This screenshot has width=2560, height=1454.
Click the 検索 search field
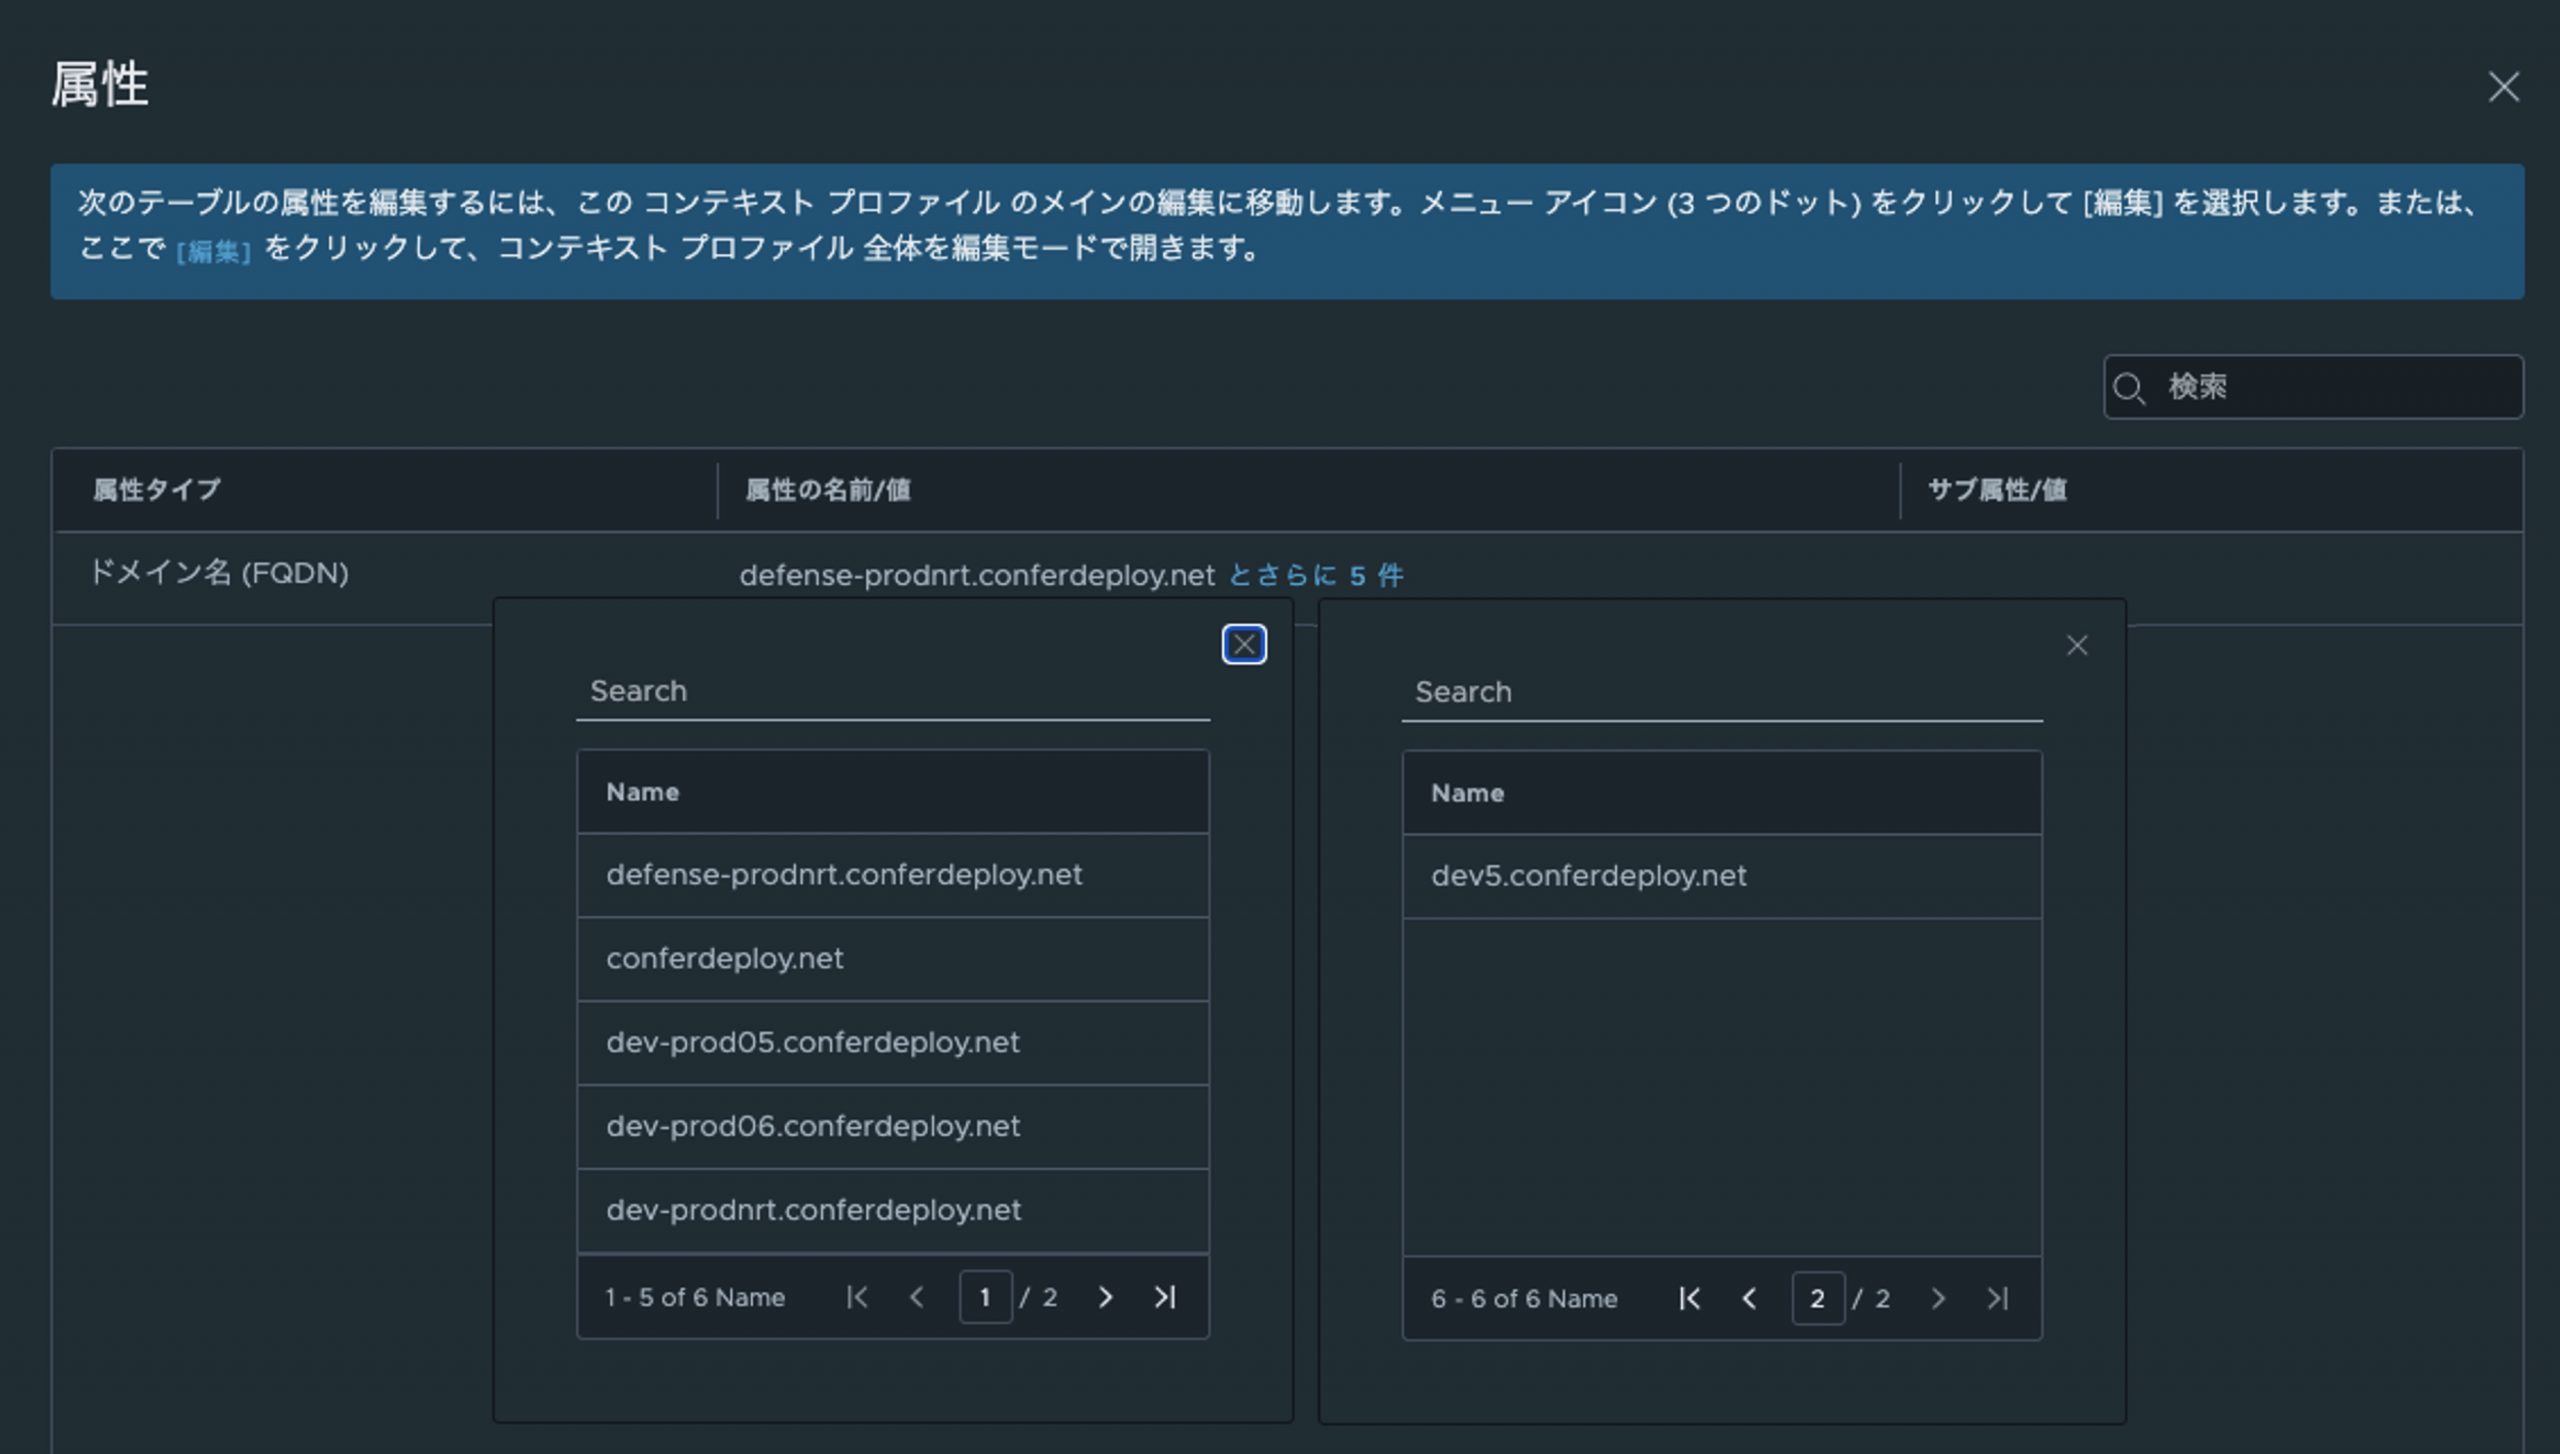tap(2330, 387)
